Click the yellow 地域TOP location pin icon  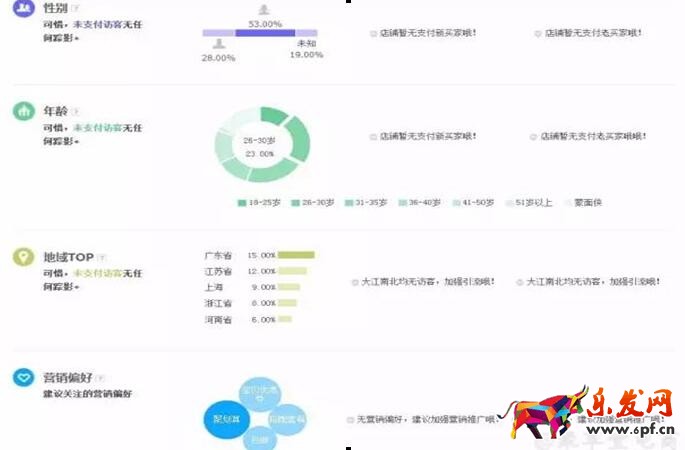click(23, 257)
